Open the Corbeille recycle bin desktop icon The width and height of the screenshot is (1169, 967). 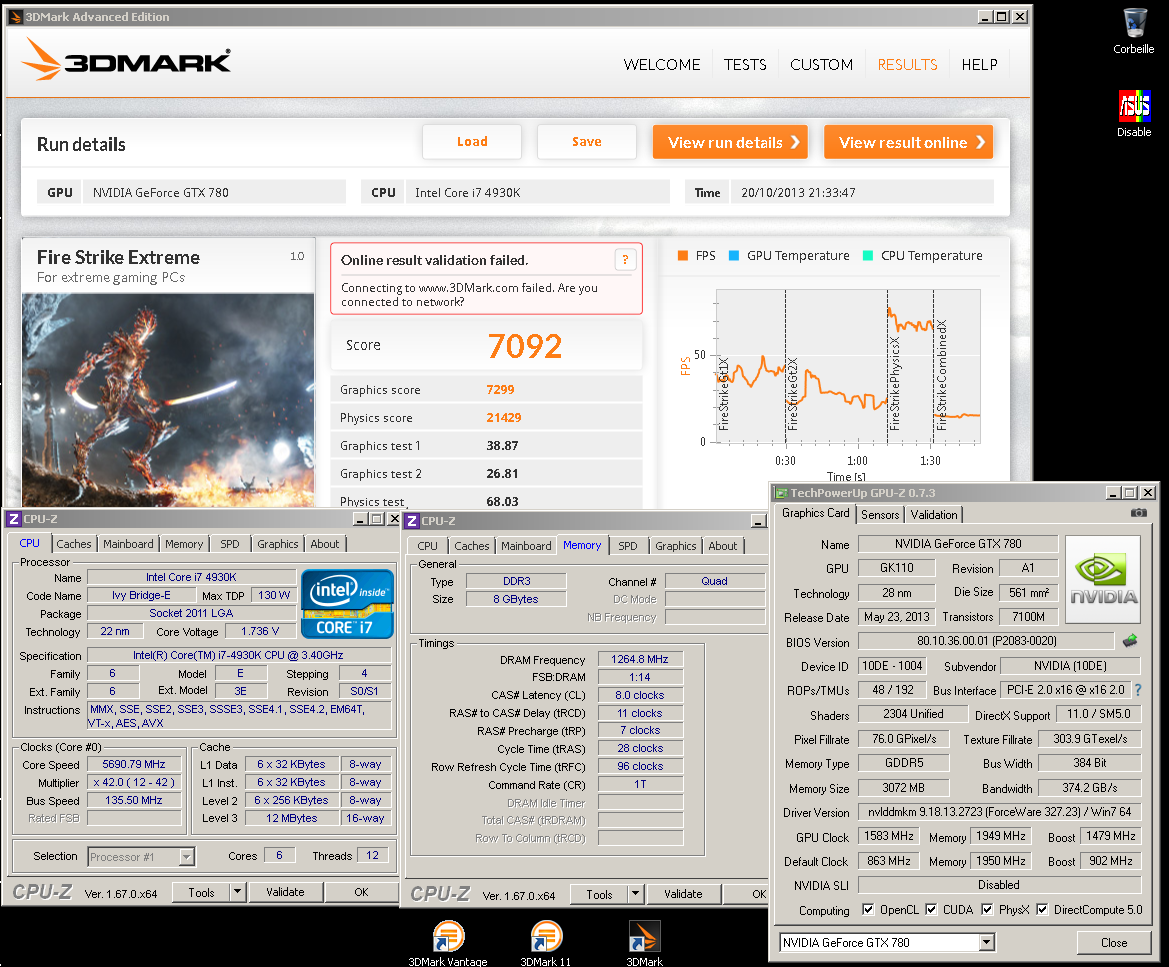pos(1134,31)
